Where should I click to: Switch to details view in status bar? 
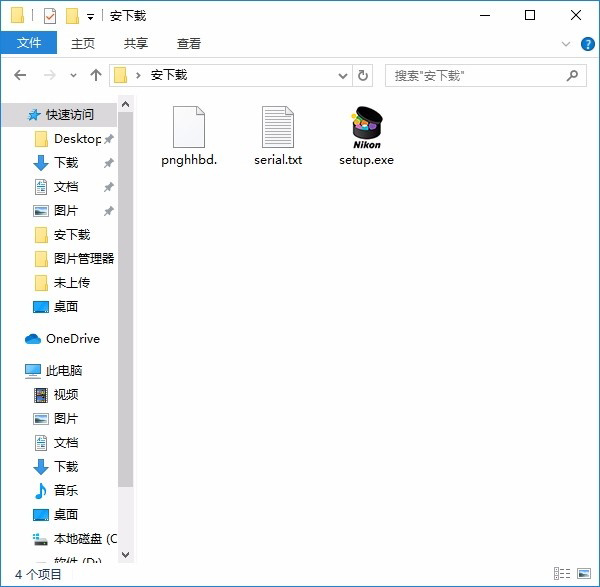(562, 574)
